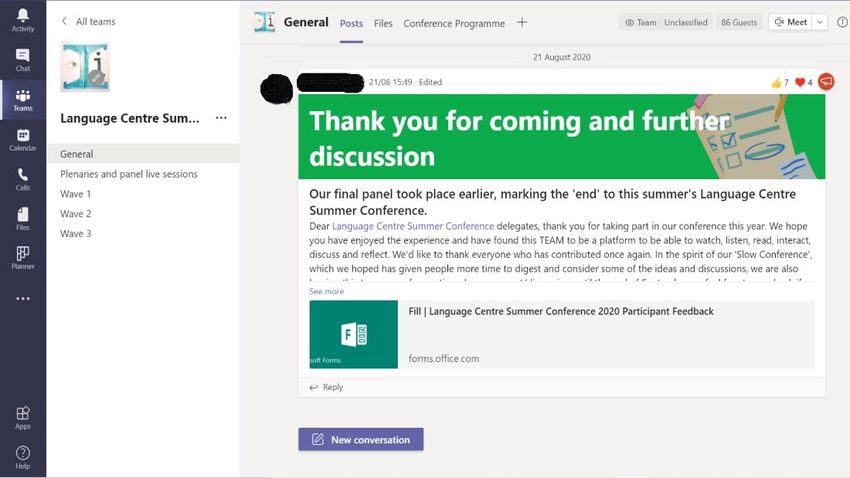Open the Files icon in left rail

(x=23, y=219)
